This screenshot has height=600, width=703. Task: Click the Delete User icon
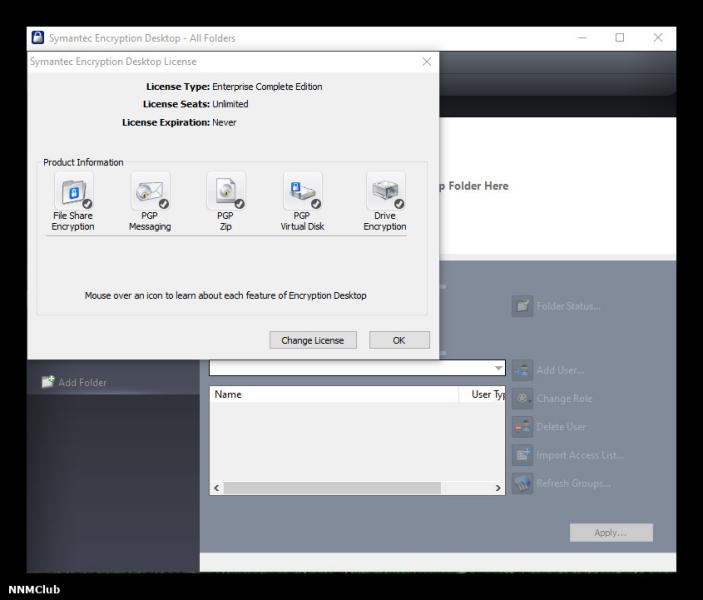pyautogui.click(x=522, y=426)
